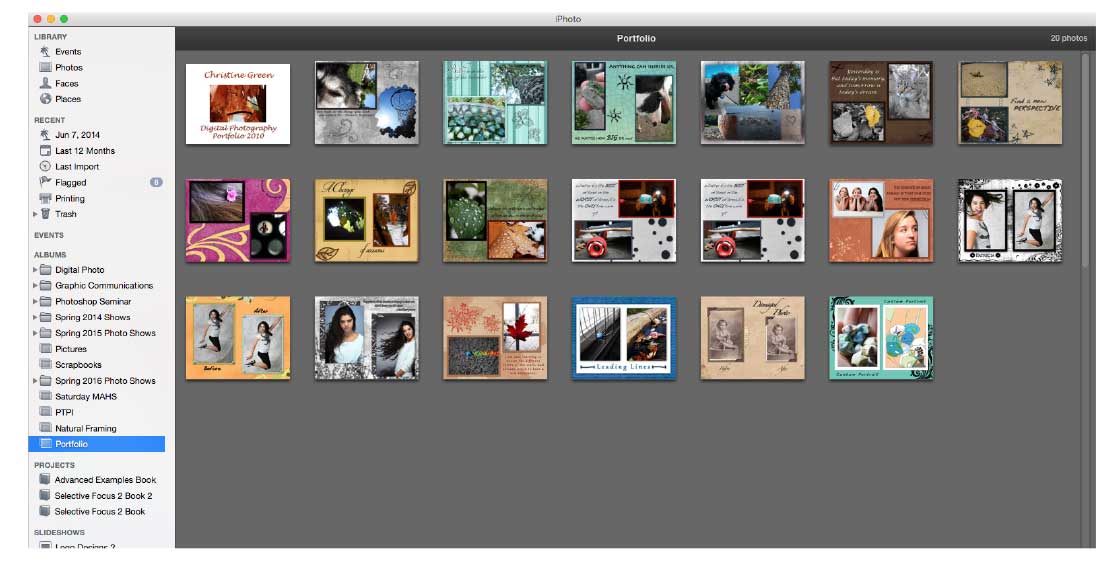Expand the Digital Photo folder triangle
Image resolution: width=1113 pixels, height=566 pixels.
35,270
